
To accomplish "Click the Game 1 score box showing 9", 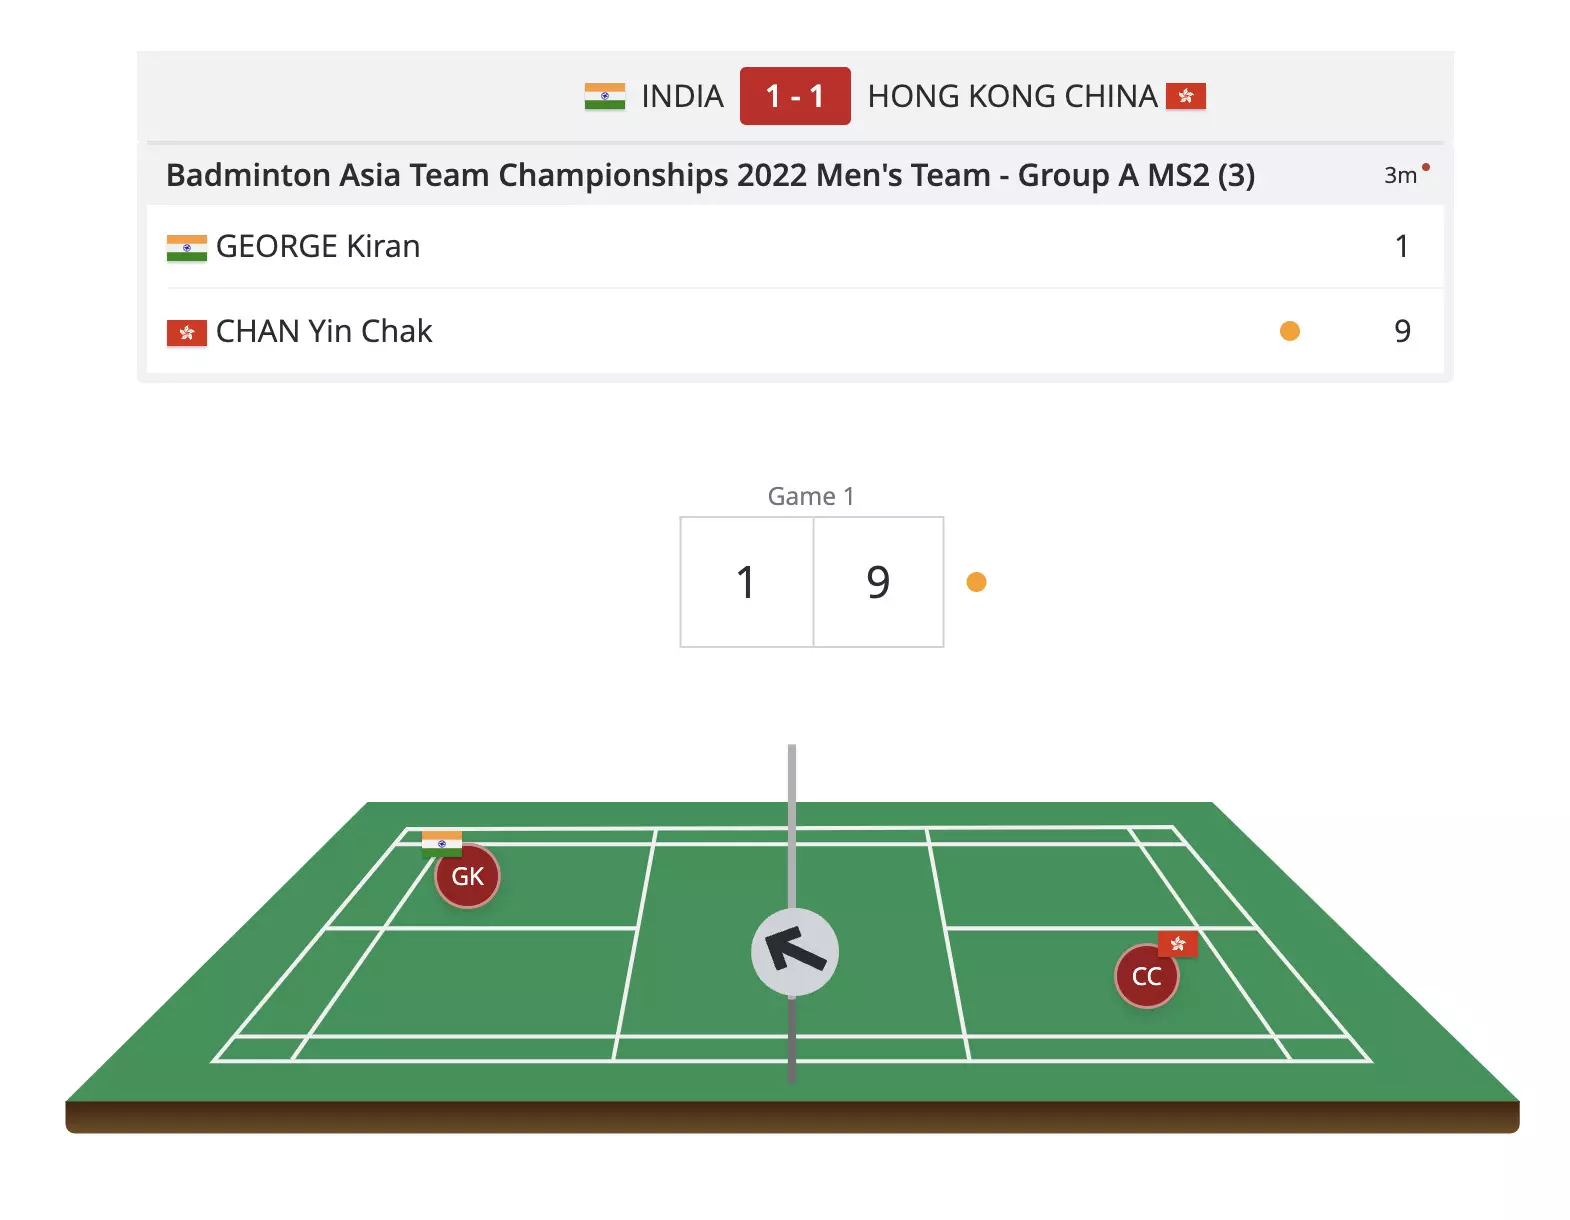I will 879,582.
